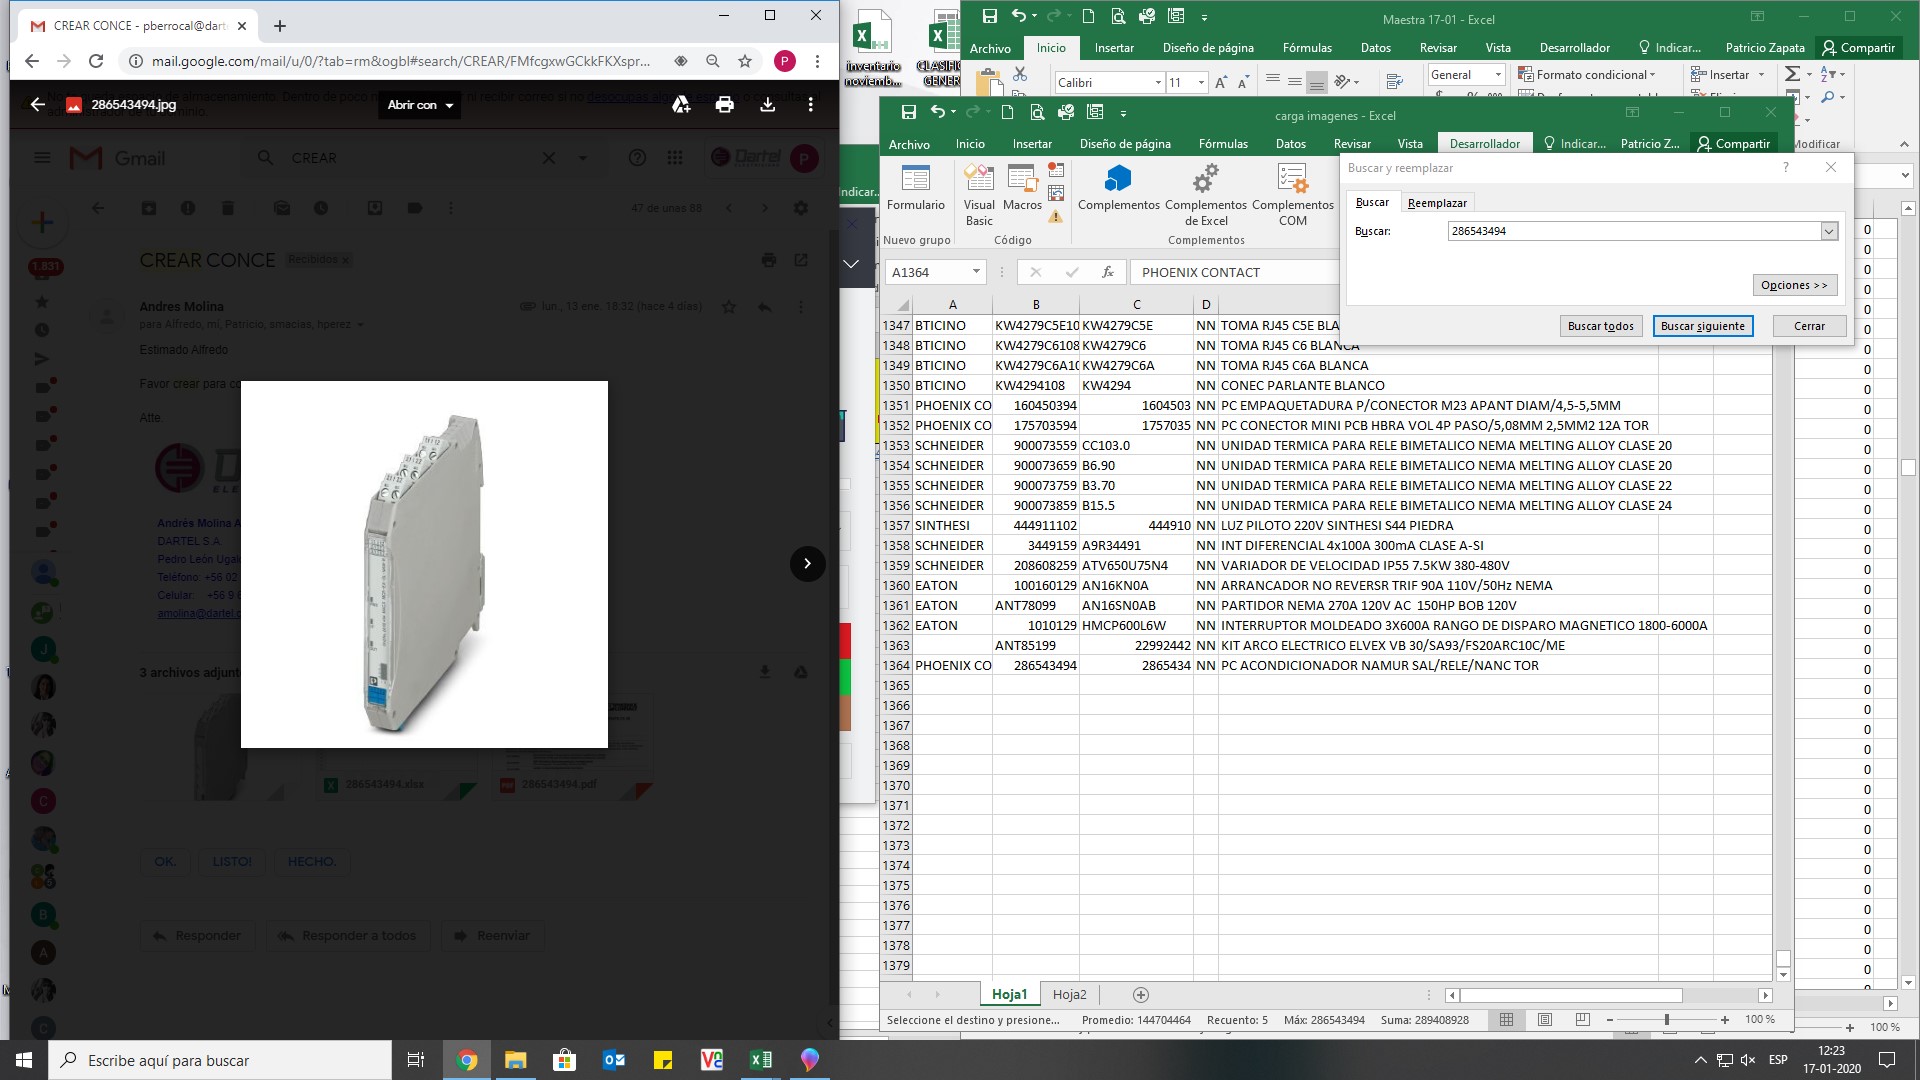
Task: Select the Normal view button in the status bar
Action: (x=1506, y=1020)
